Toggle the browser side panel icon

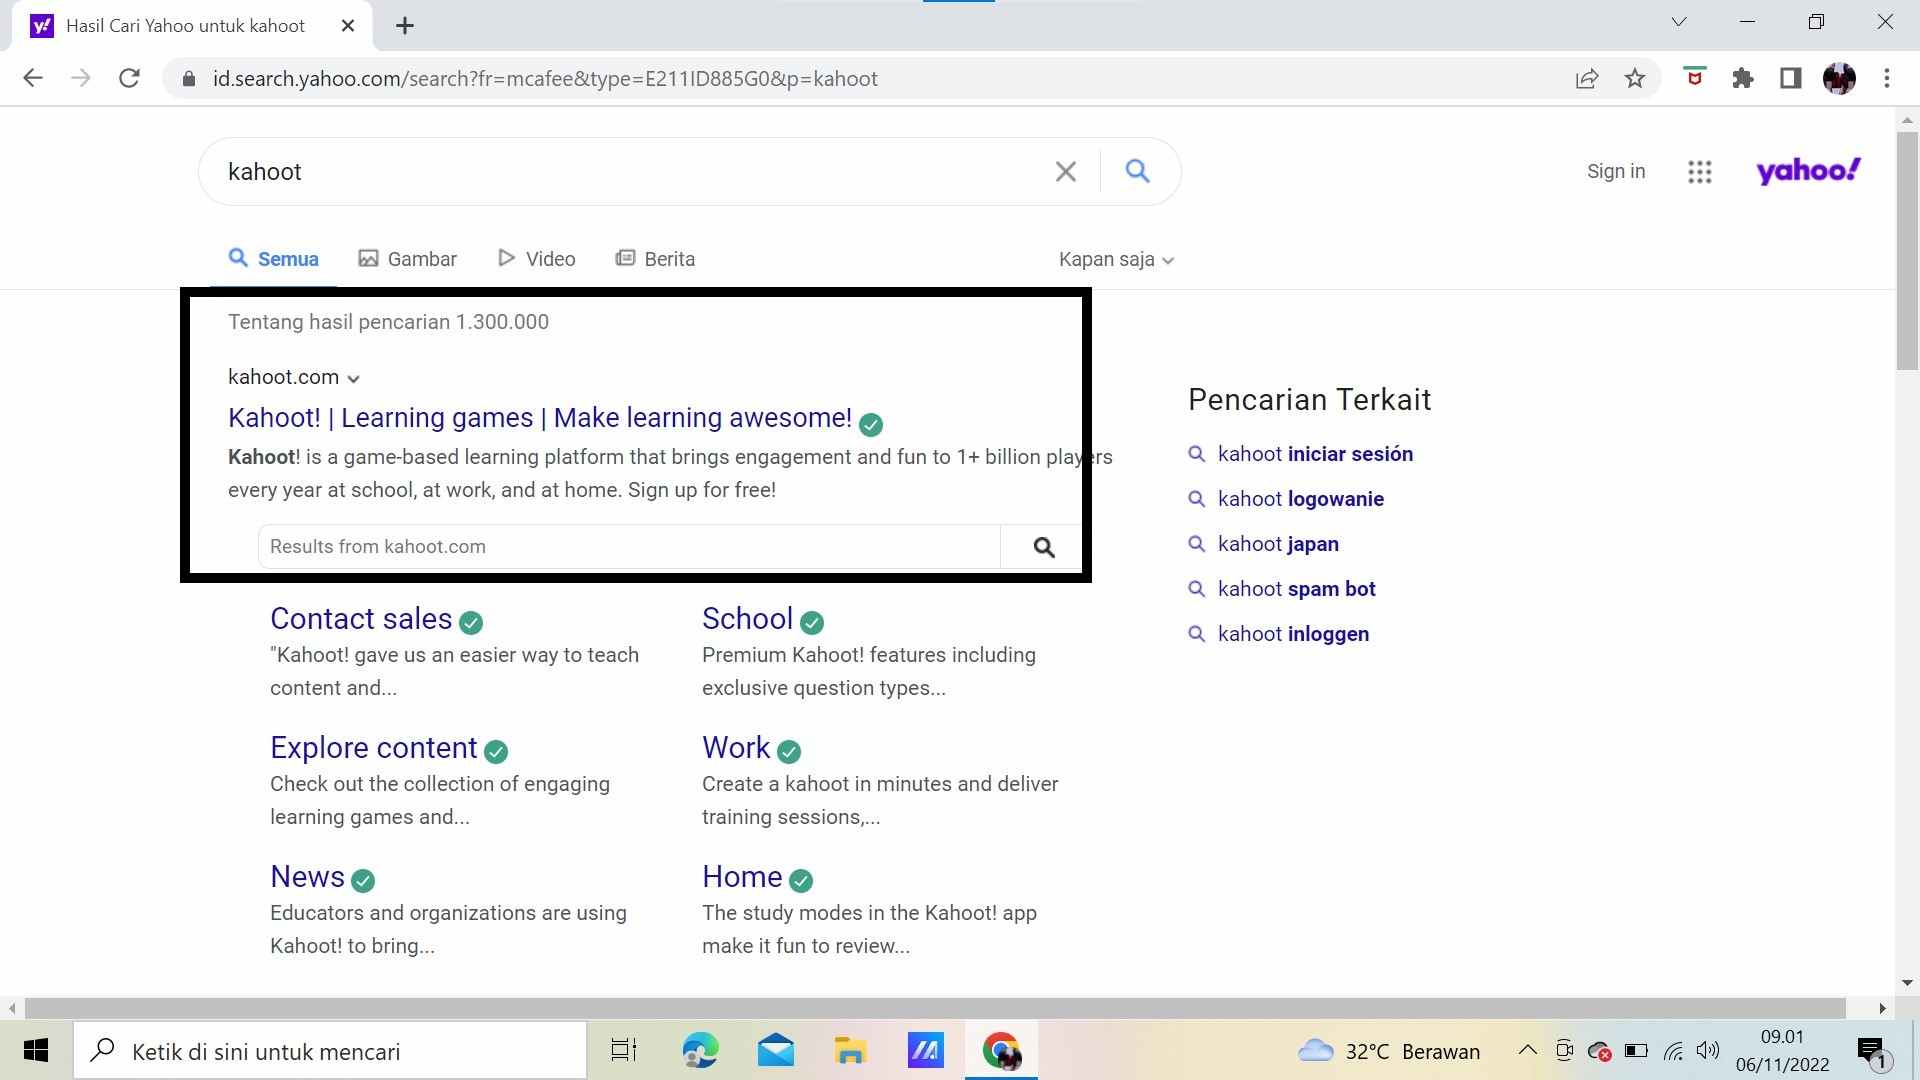click(x=1791, y=78)
